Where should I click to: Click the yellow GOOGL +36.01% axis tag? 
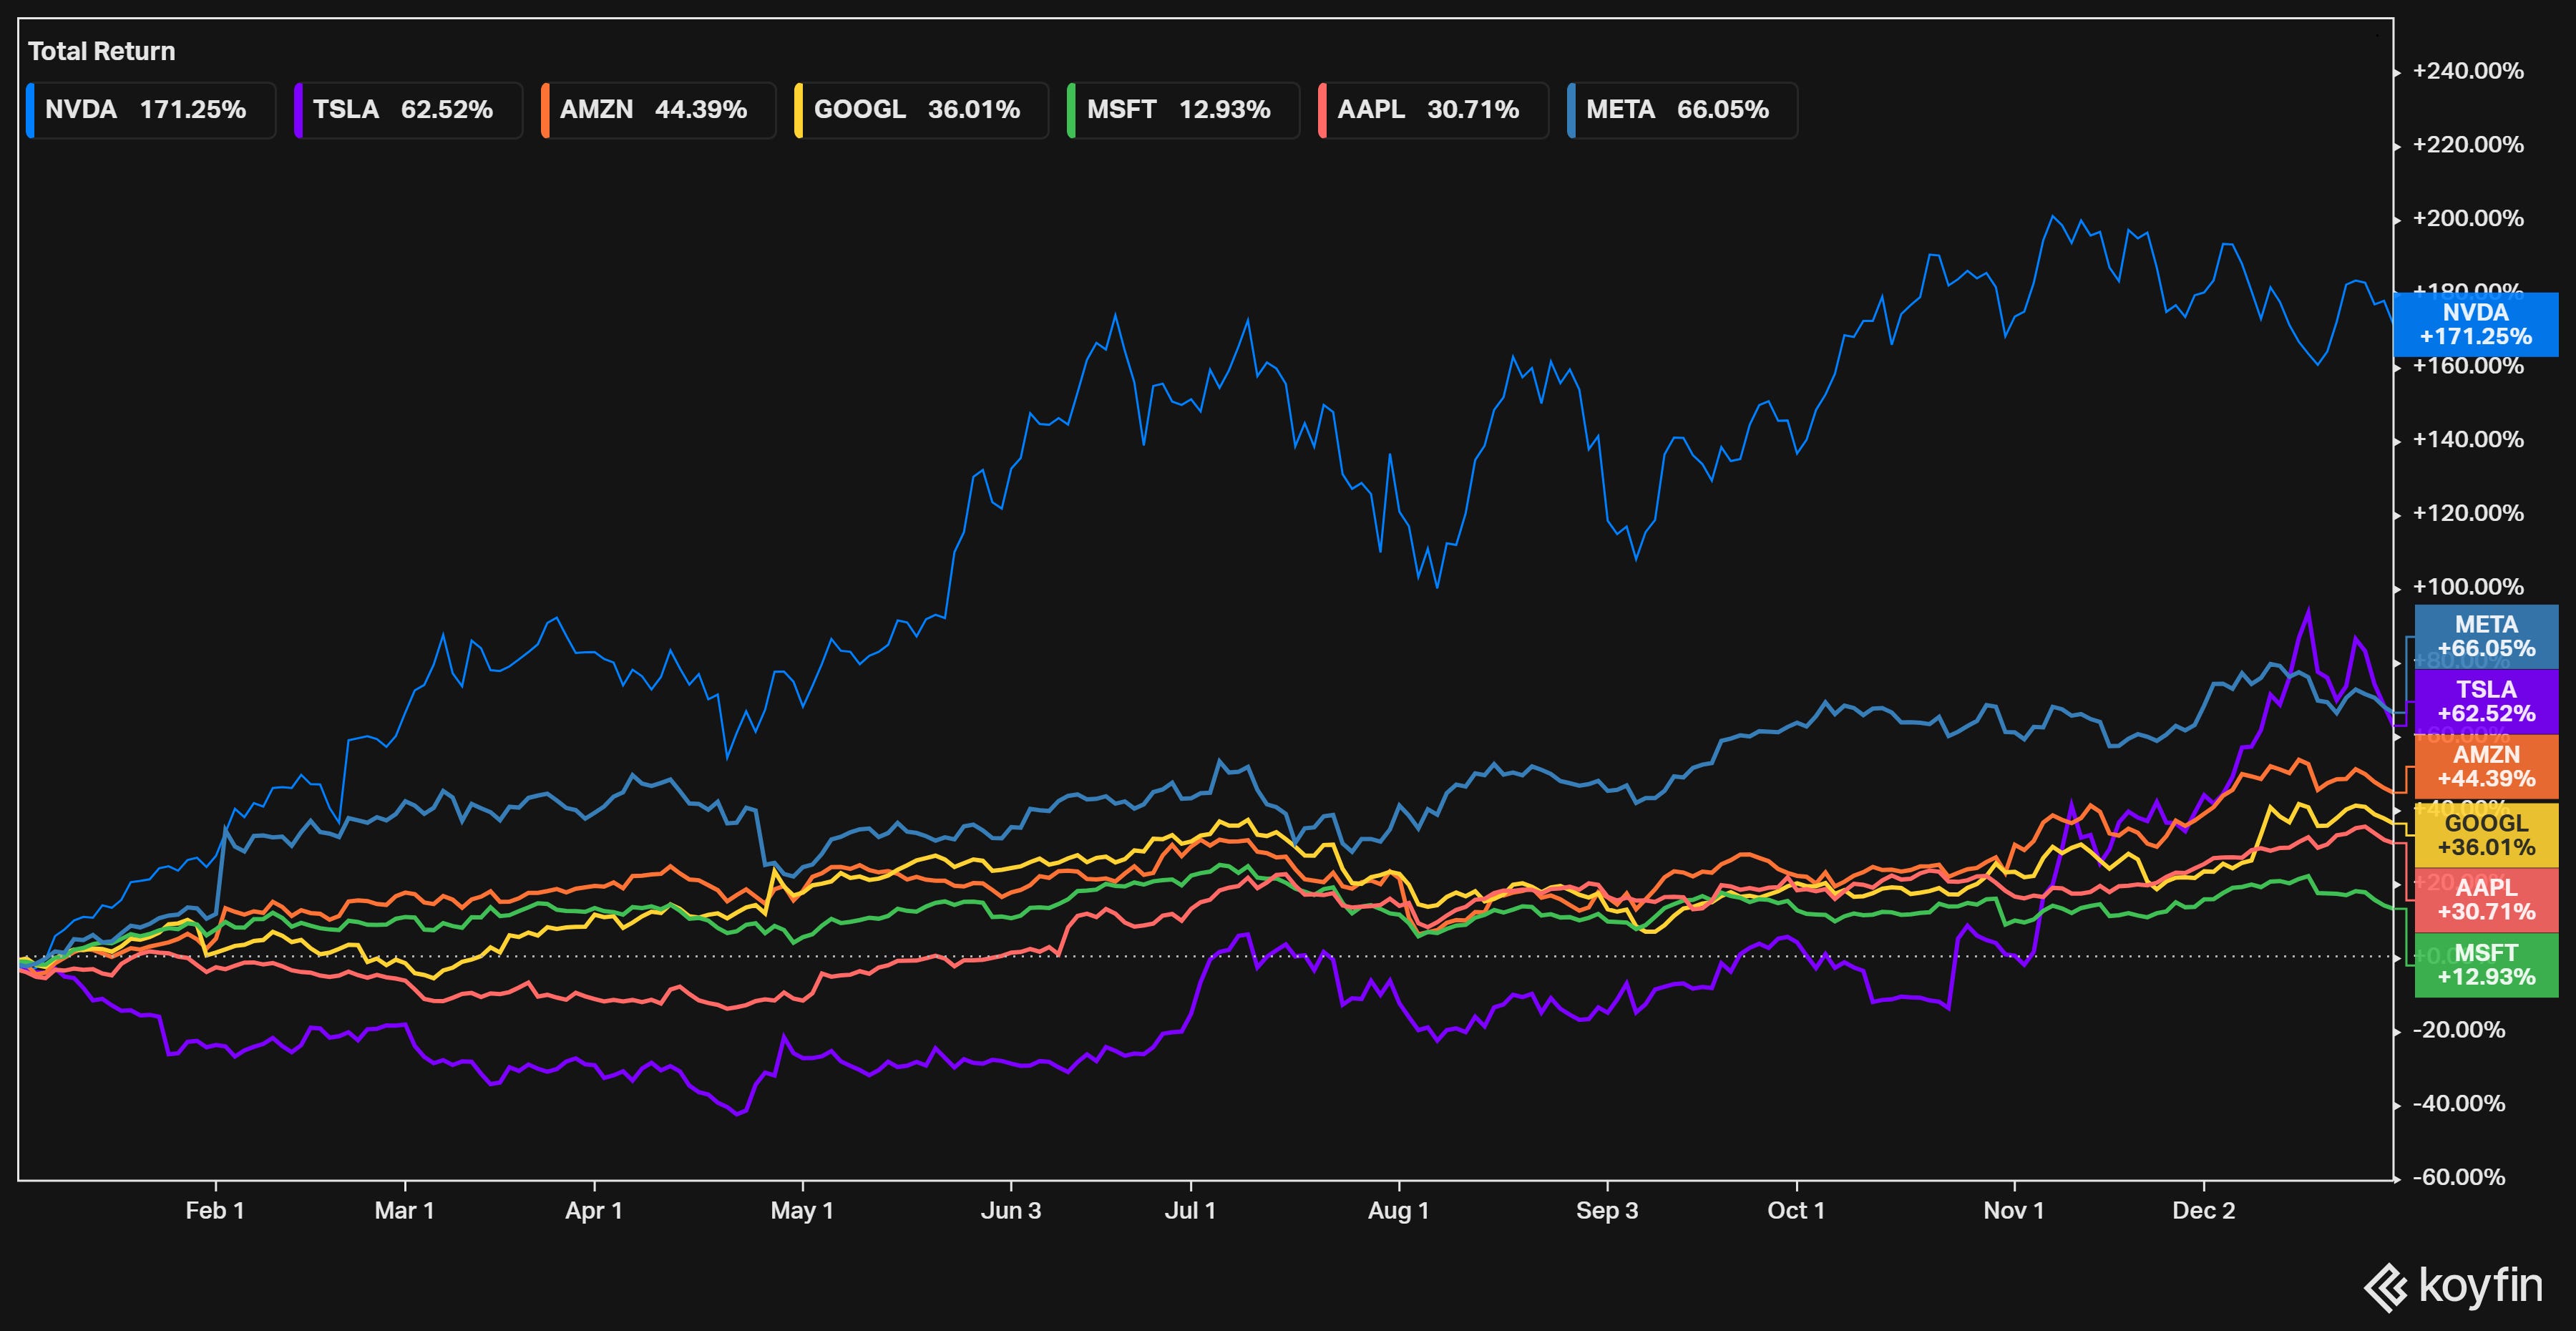[x=2486, y=835]
